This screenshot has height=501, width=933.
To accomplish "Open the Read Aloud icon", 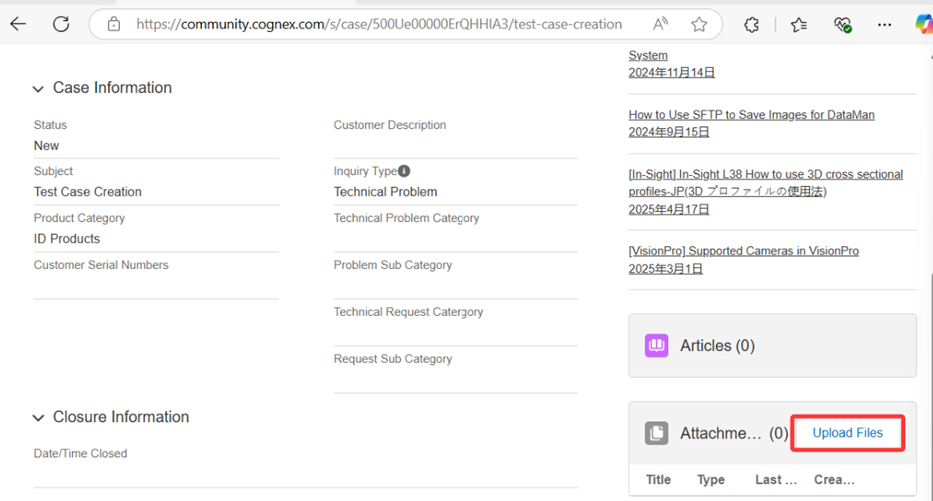I will pyautogui.click(x=660, y=24).
